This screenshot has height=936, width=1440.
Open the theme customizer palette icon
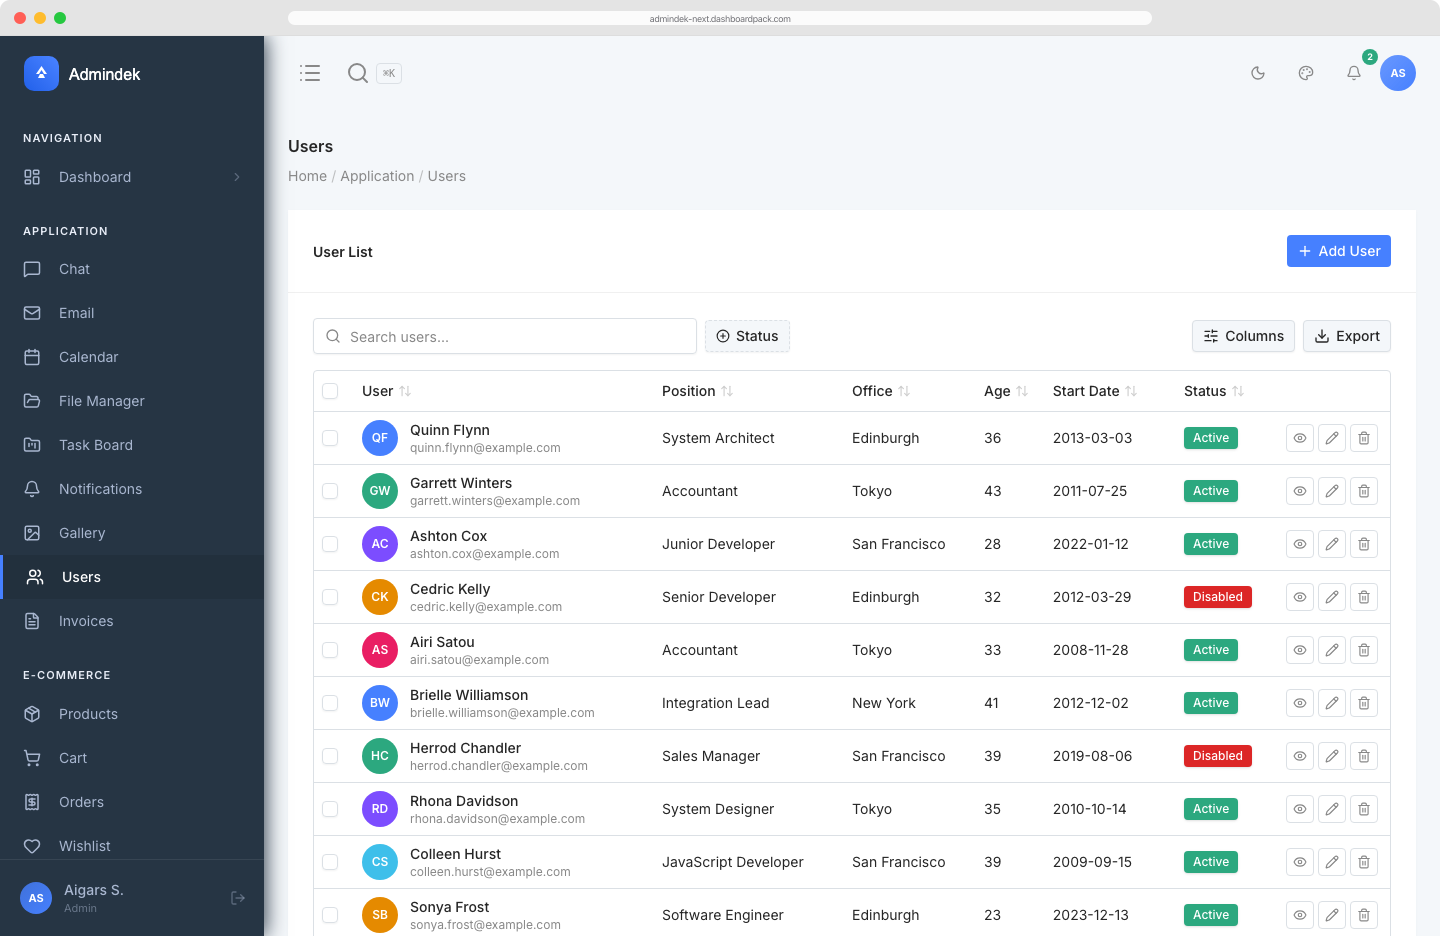tap(1305, 73)
